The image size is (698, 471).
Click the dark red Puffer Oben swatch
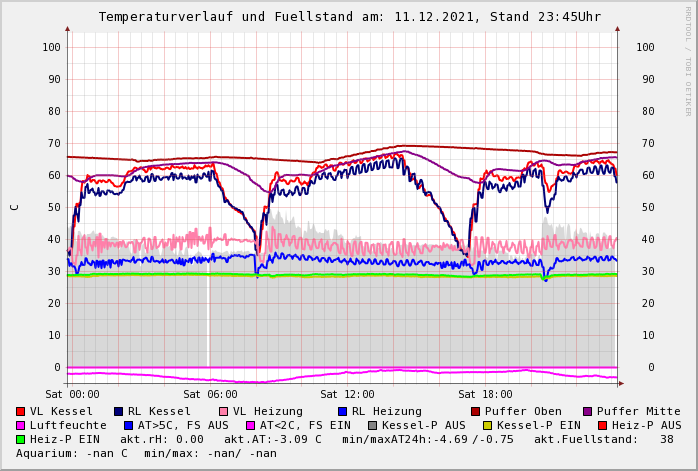(x=475, y=411)
